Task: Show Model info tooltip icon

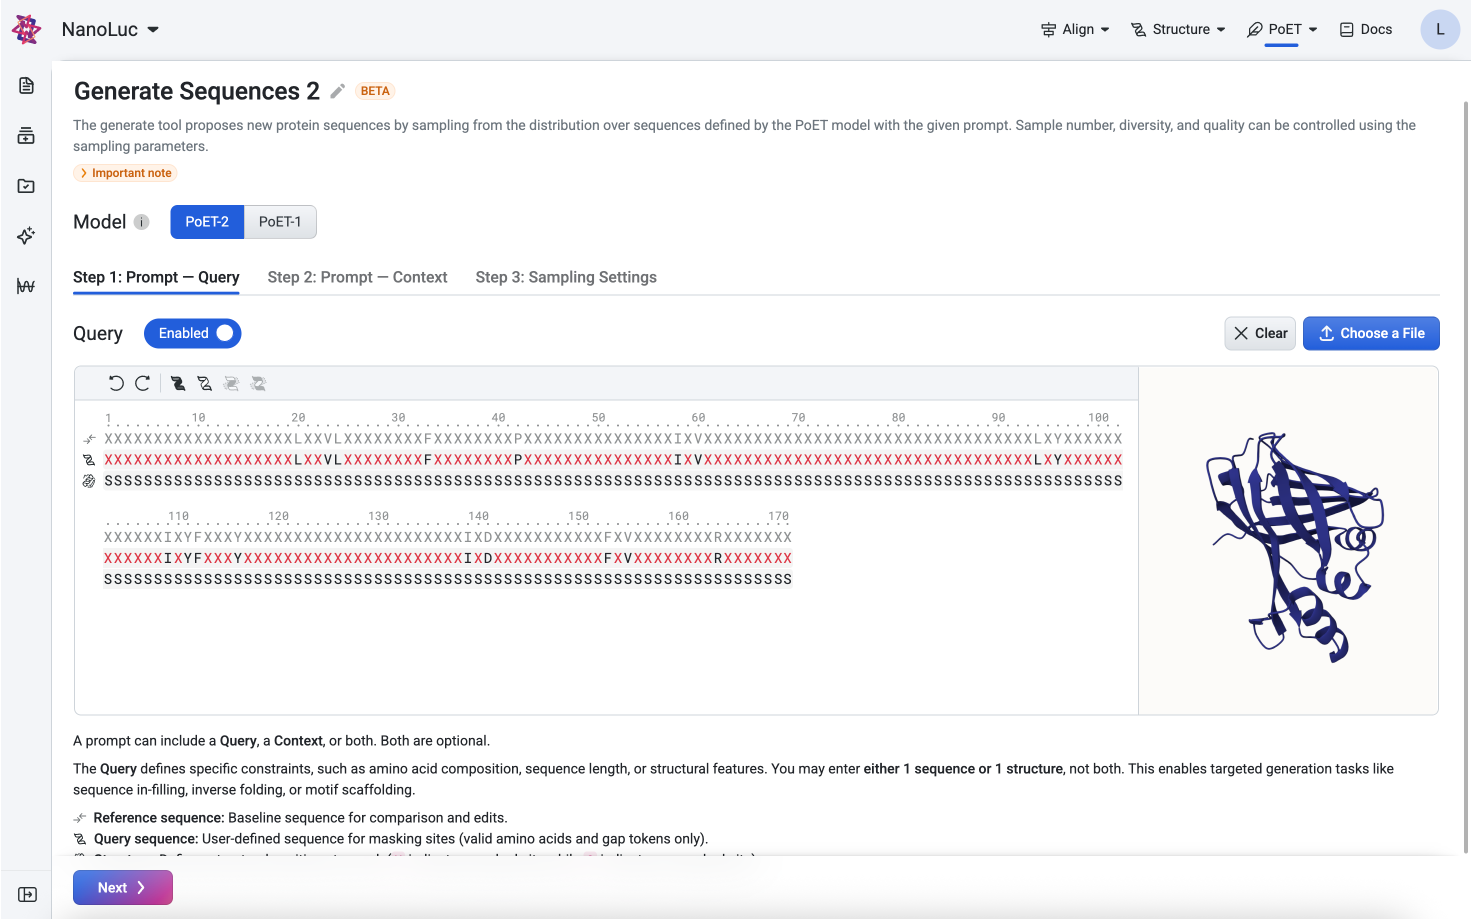Action: [x=142, y=222]
